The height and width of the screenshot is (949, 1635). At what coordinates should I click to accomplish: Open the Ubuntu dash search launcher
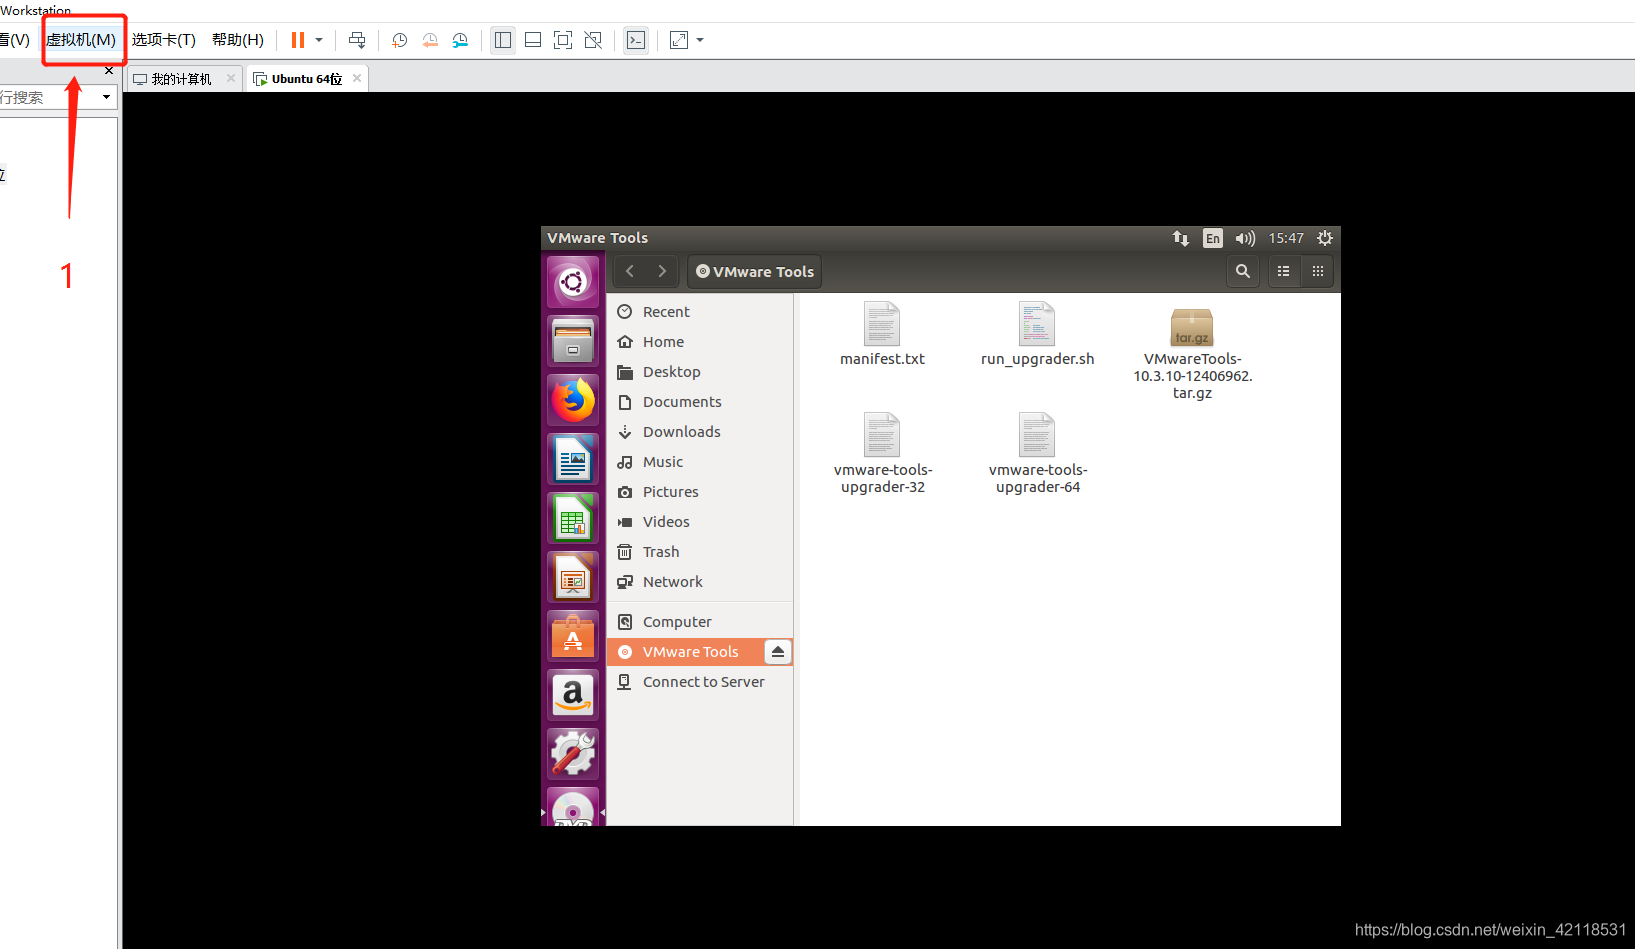573,282
